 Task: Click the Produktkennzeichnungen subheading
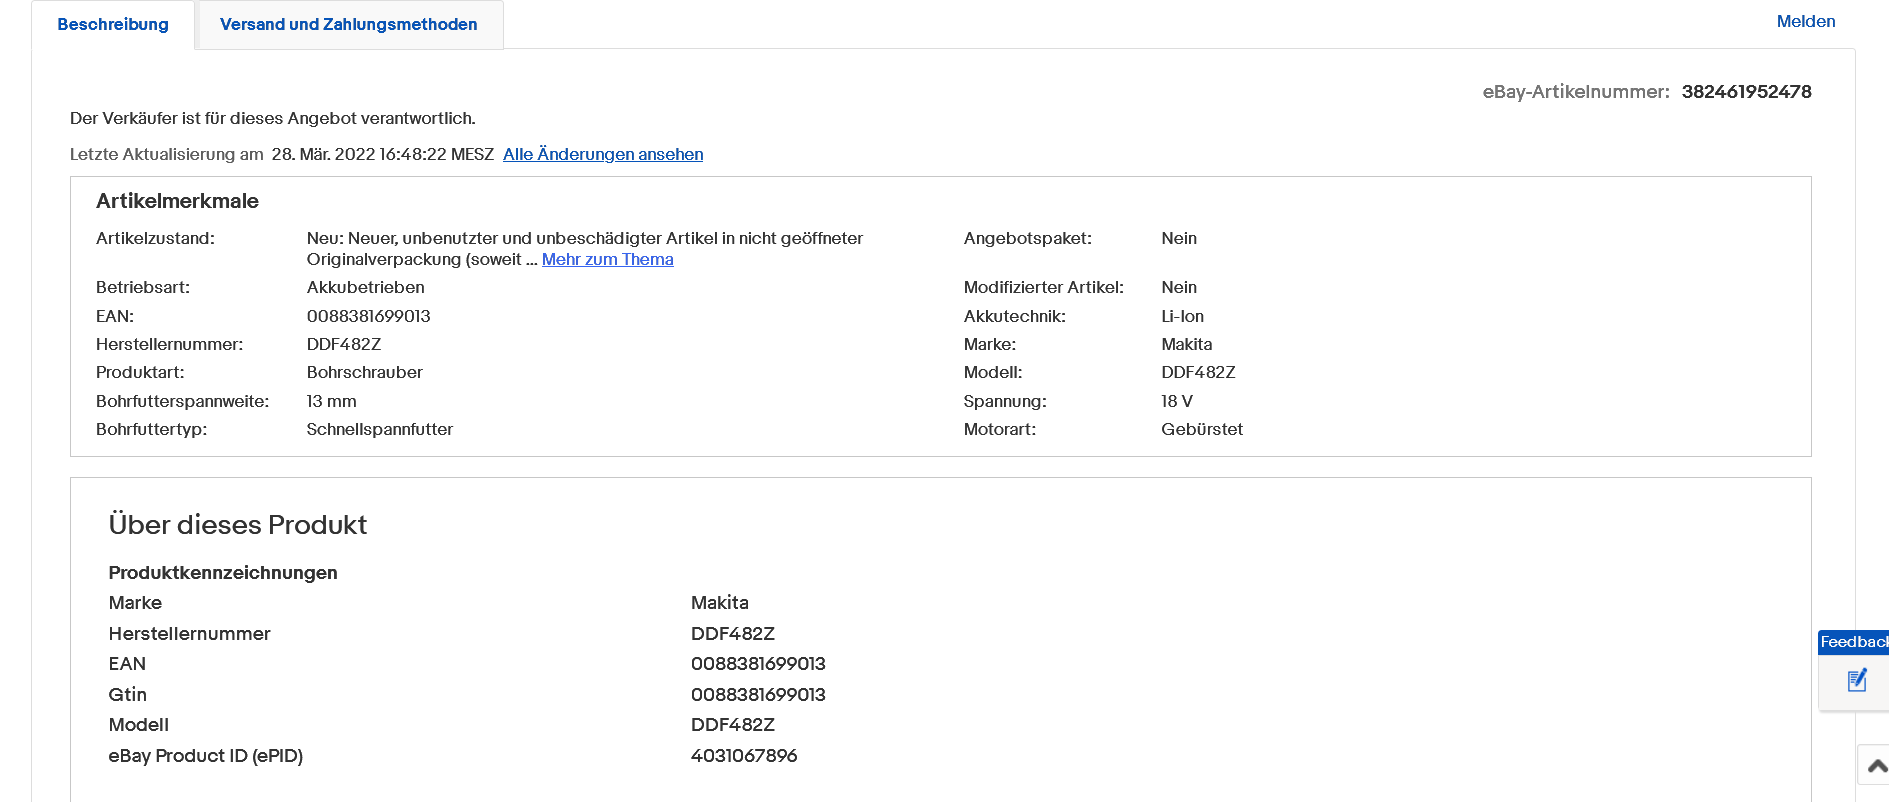coord(223,573)
